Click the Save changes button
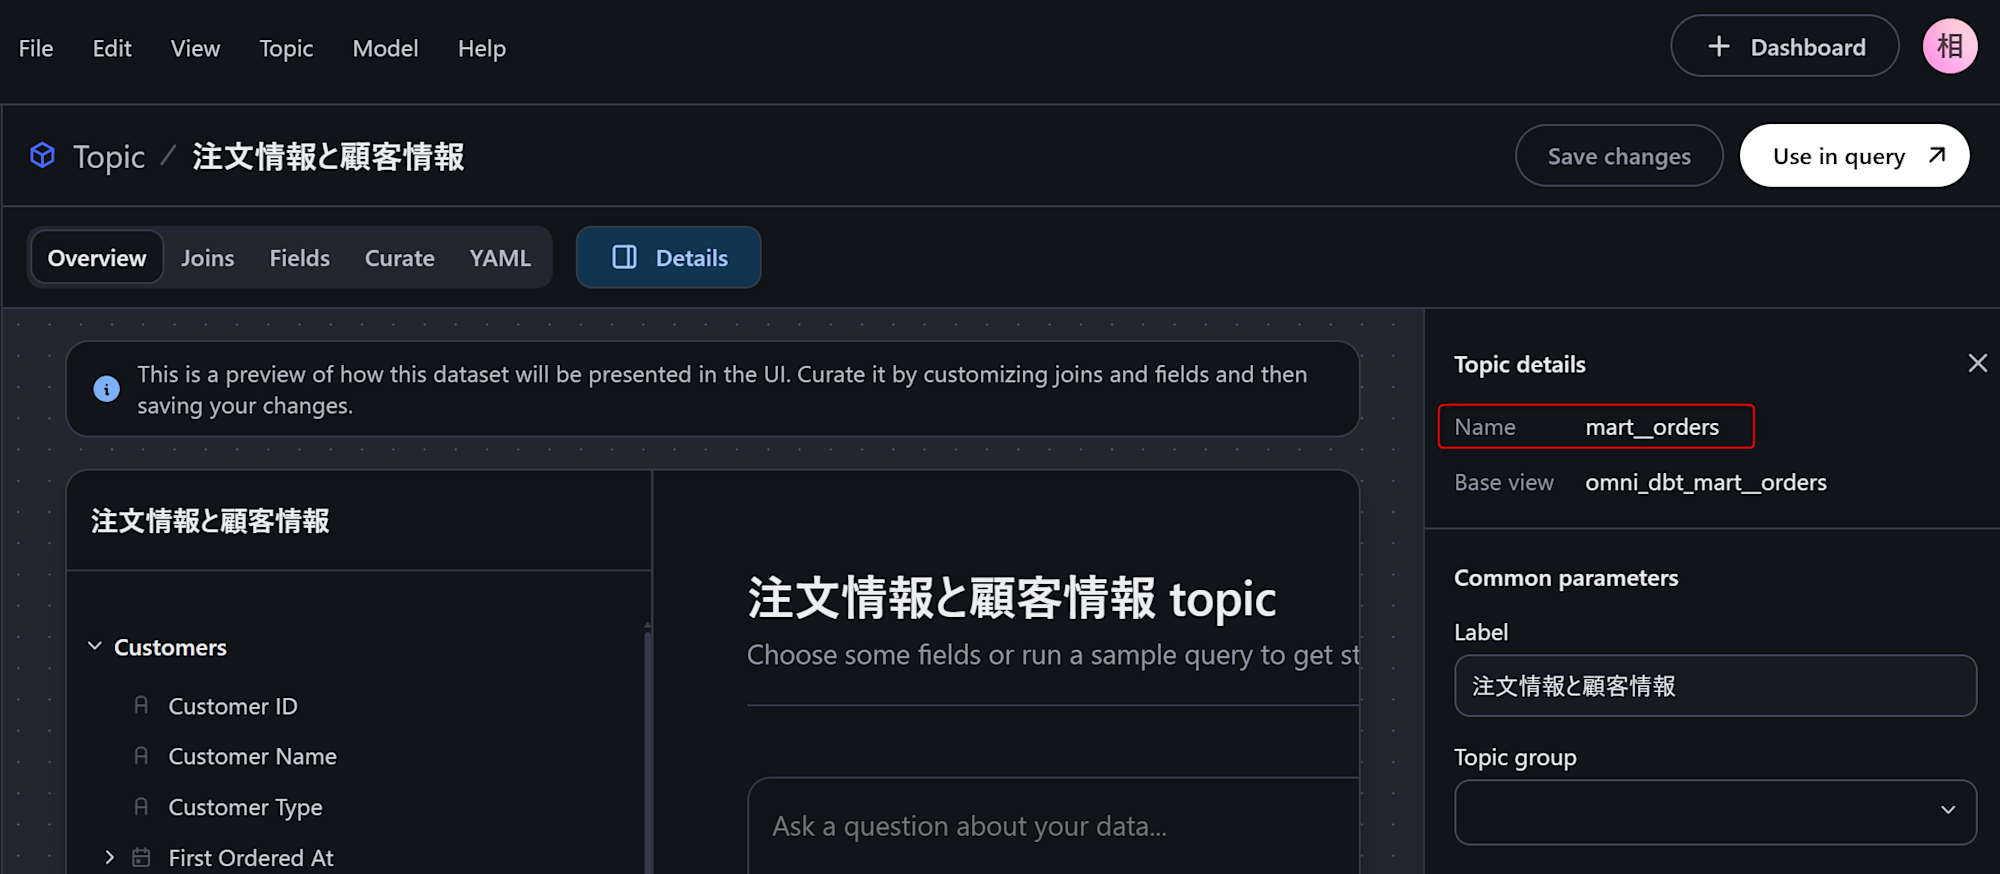 point(1618,156)
